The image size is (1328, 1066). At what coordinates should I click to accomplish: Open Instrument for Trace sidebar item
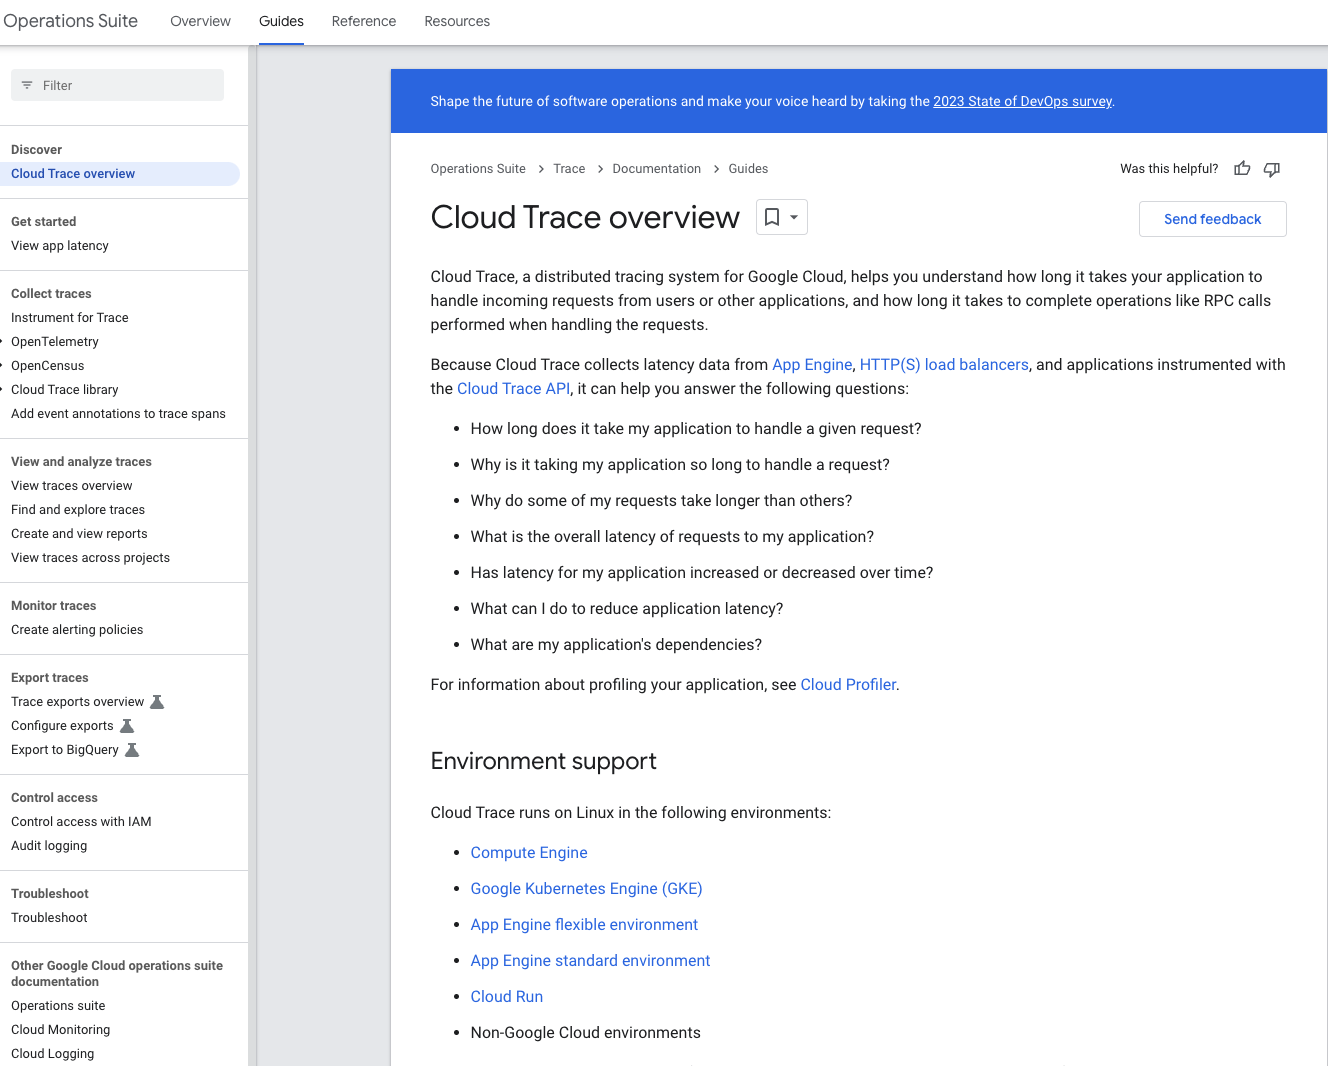pos(70,318)
